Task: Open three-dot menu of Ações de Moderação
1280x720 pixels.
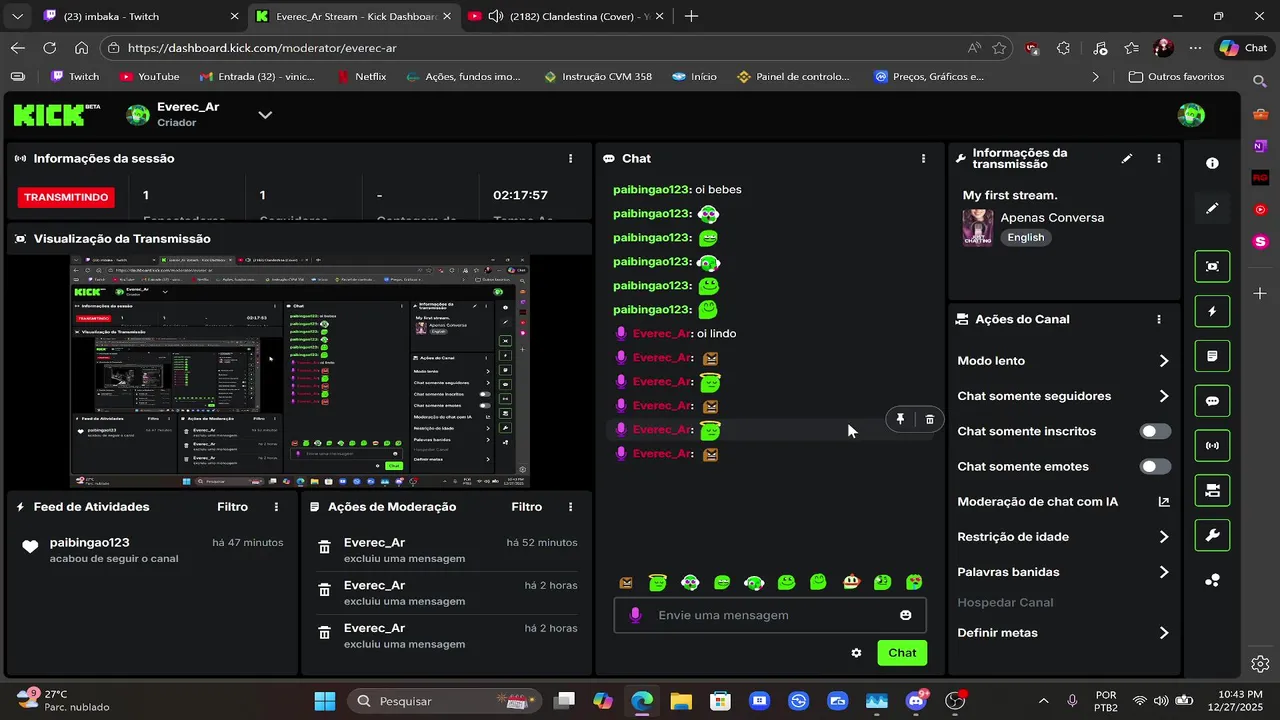Action: tap(571, 507)
